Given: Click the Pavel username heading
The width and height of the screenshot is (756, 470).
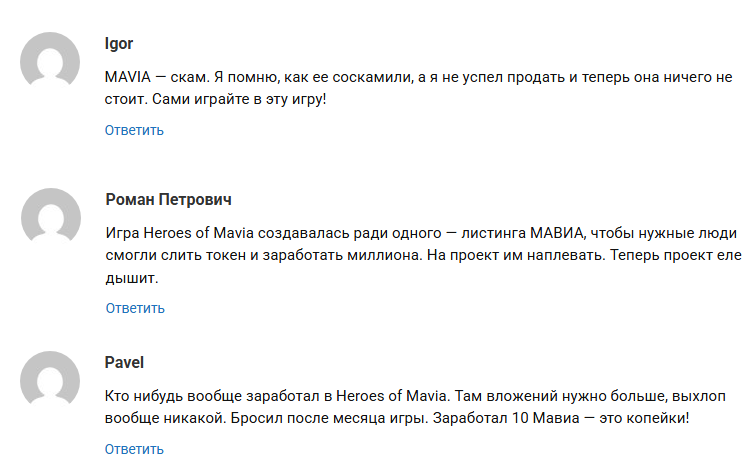Looking at the screenshot, I should click(x=125, y=362).
